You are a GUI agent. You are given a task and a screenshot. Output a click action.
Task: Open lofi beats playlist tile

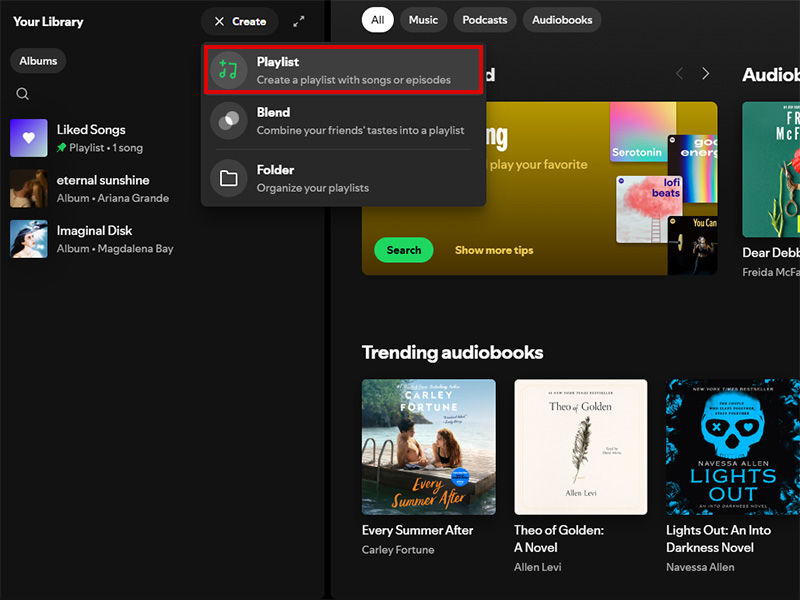tap(649, 209)
